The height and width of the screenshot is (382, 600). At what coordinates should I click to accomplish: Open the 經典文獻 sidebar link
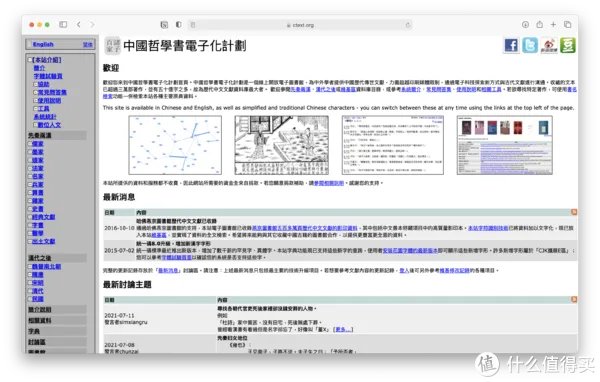[x=44, y=217]
